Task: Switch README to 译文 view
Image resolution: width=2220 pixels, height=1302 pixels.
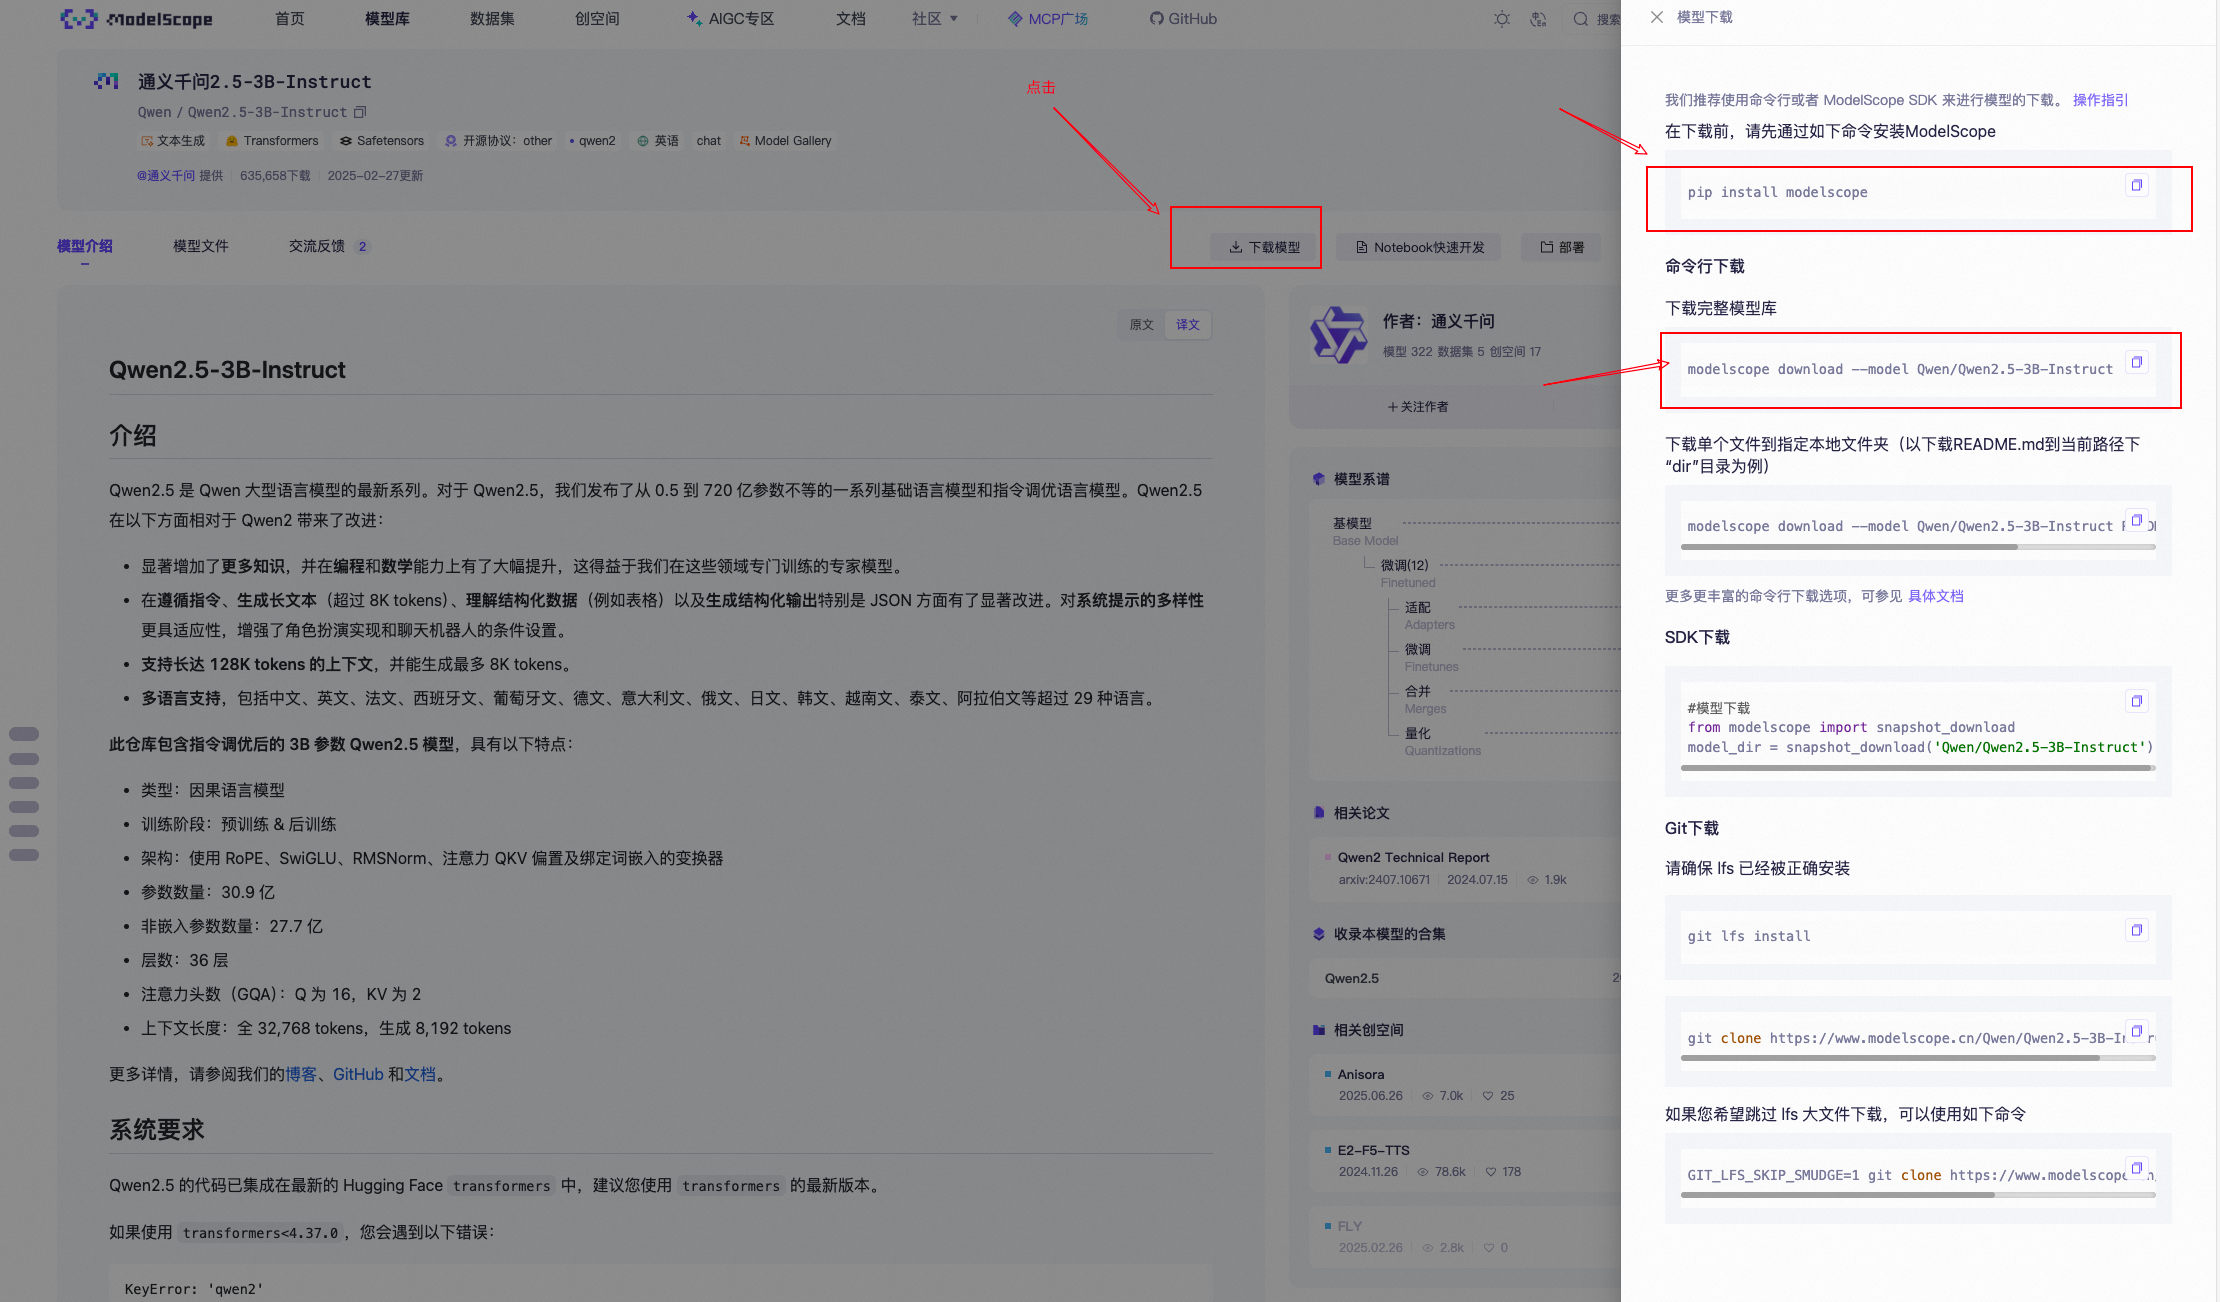Action: [x=1187, y=325]
